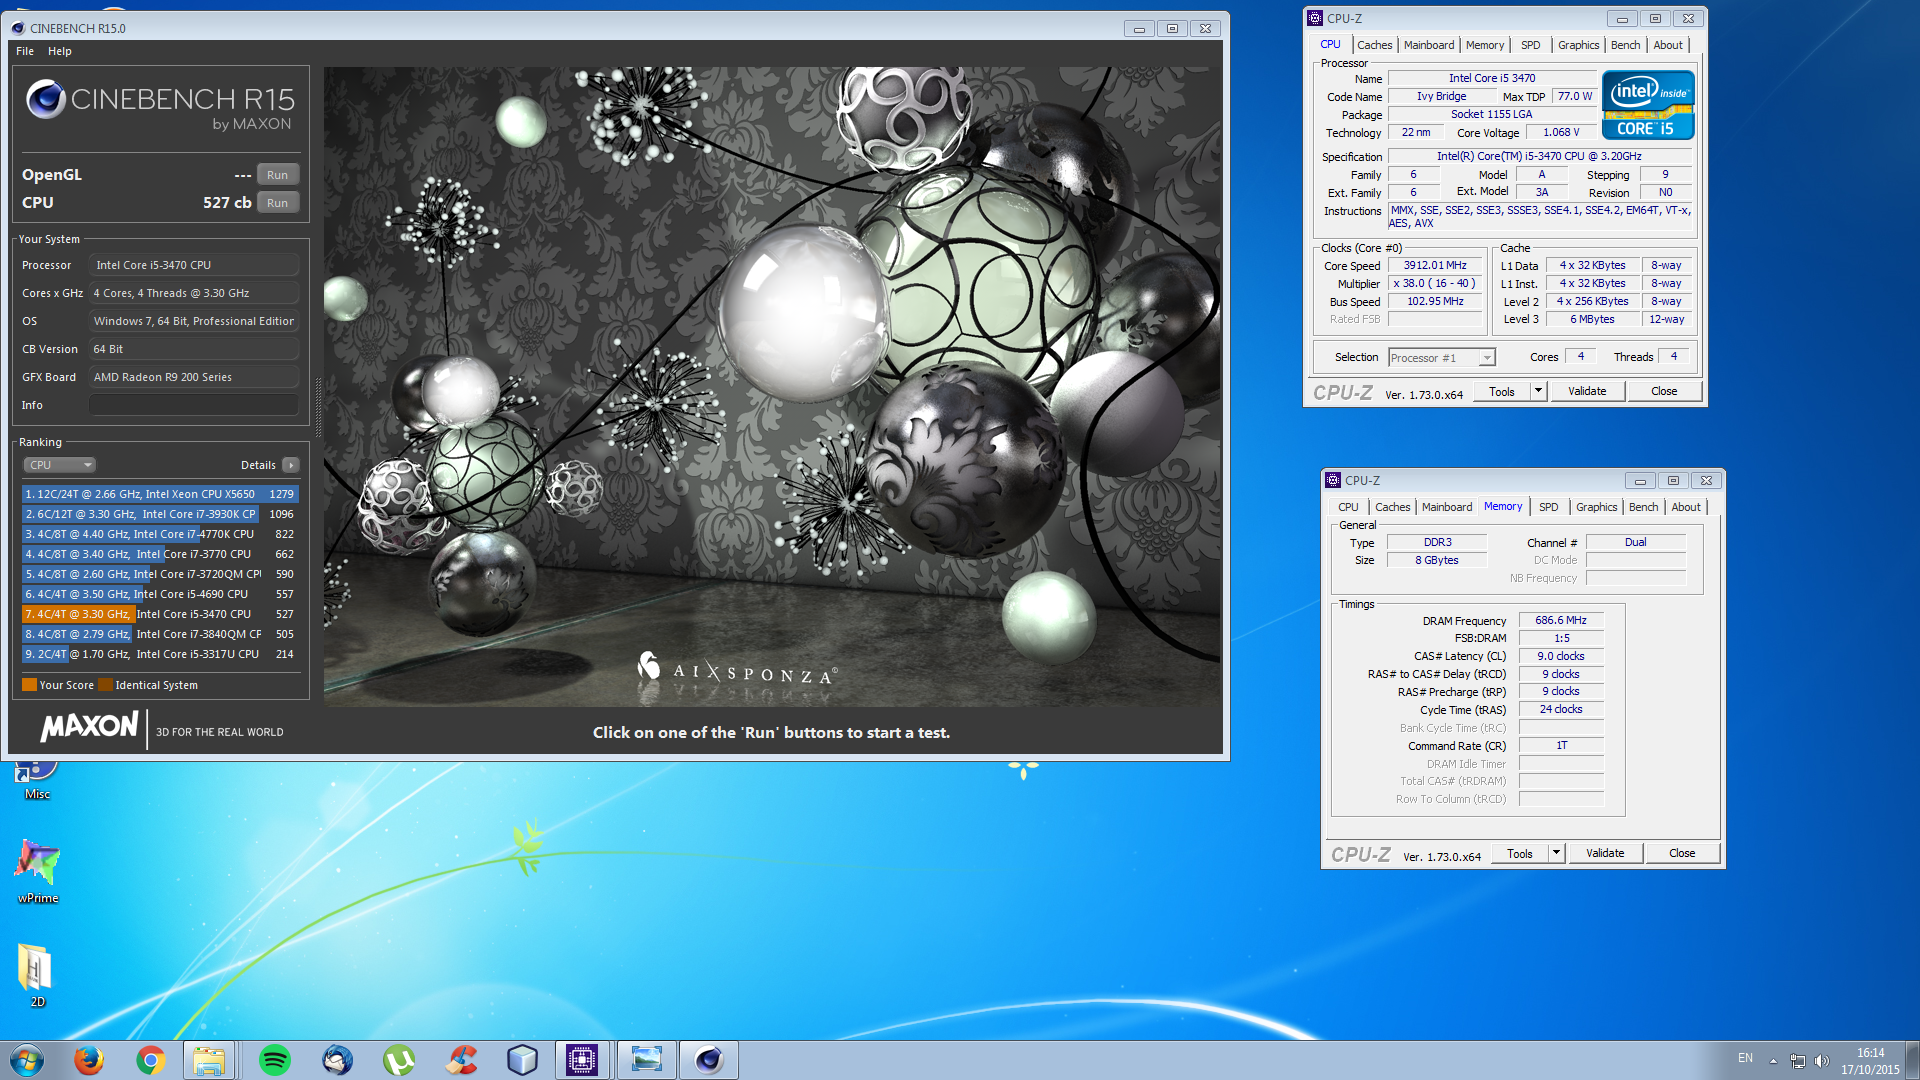Open the VirtualBox cube icon on the taskbar

click(523, 1060)
